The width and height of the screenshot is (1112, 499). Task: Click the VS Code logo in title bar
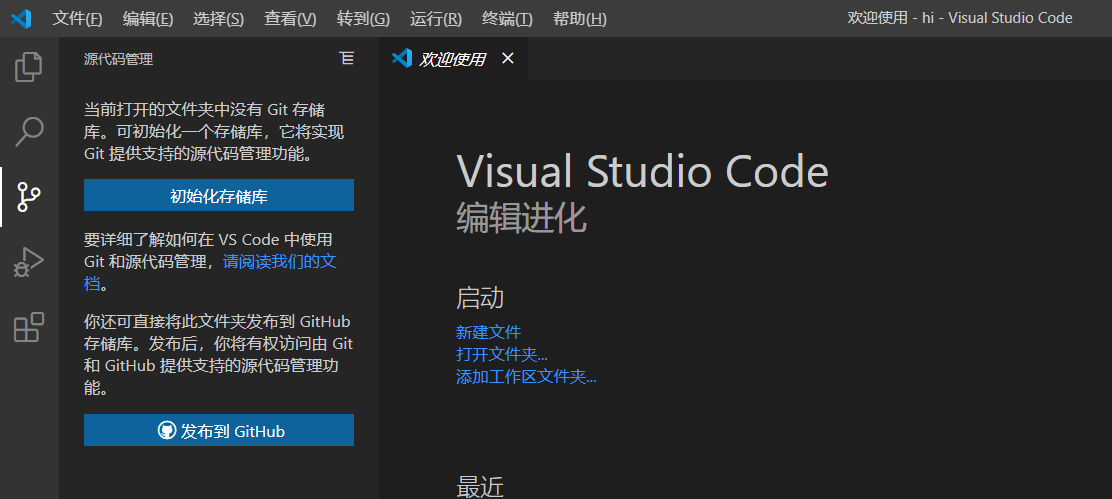coord(21,18)
